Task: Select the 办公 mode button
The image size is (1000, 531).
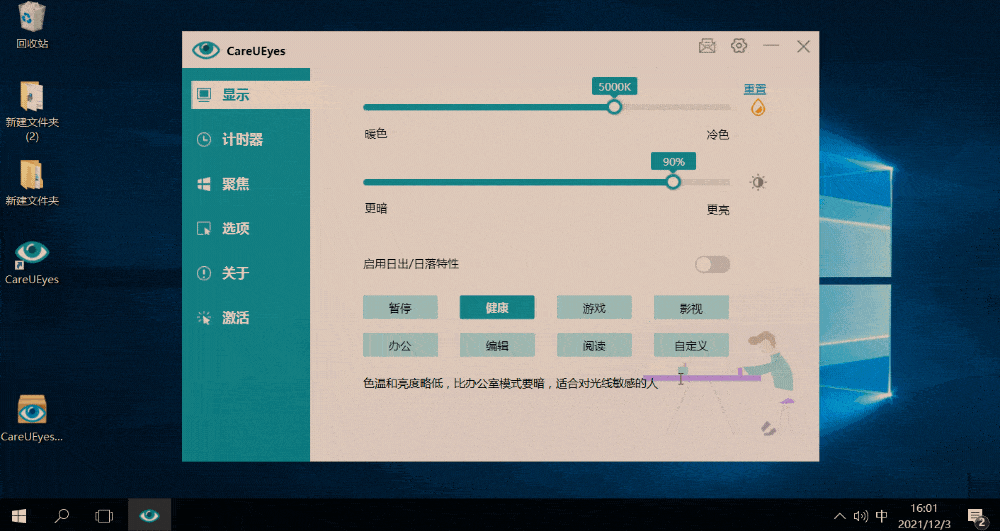Action: 401,346
